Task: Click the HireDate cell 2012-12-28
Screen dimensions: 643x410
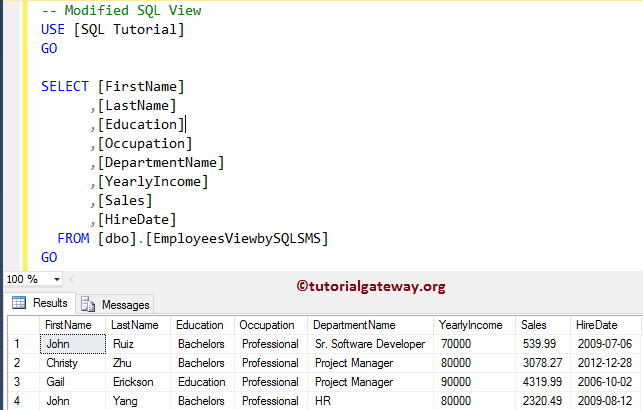Action: point(604,363)
